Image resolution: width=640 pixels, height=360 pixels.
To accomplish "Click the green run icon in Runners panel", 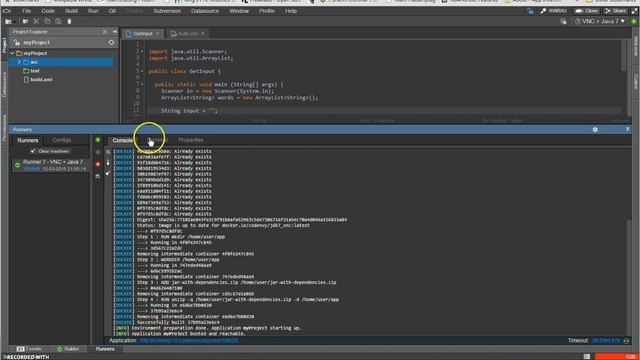I will coord(98,140).
